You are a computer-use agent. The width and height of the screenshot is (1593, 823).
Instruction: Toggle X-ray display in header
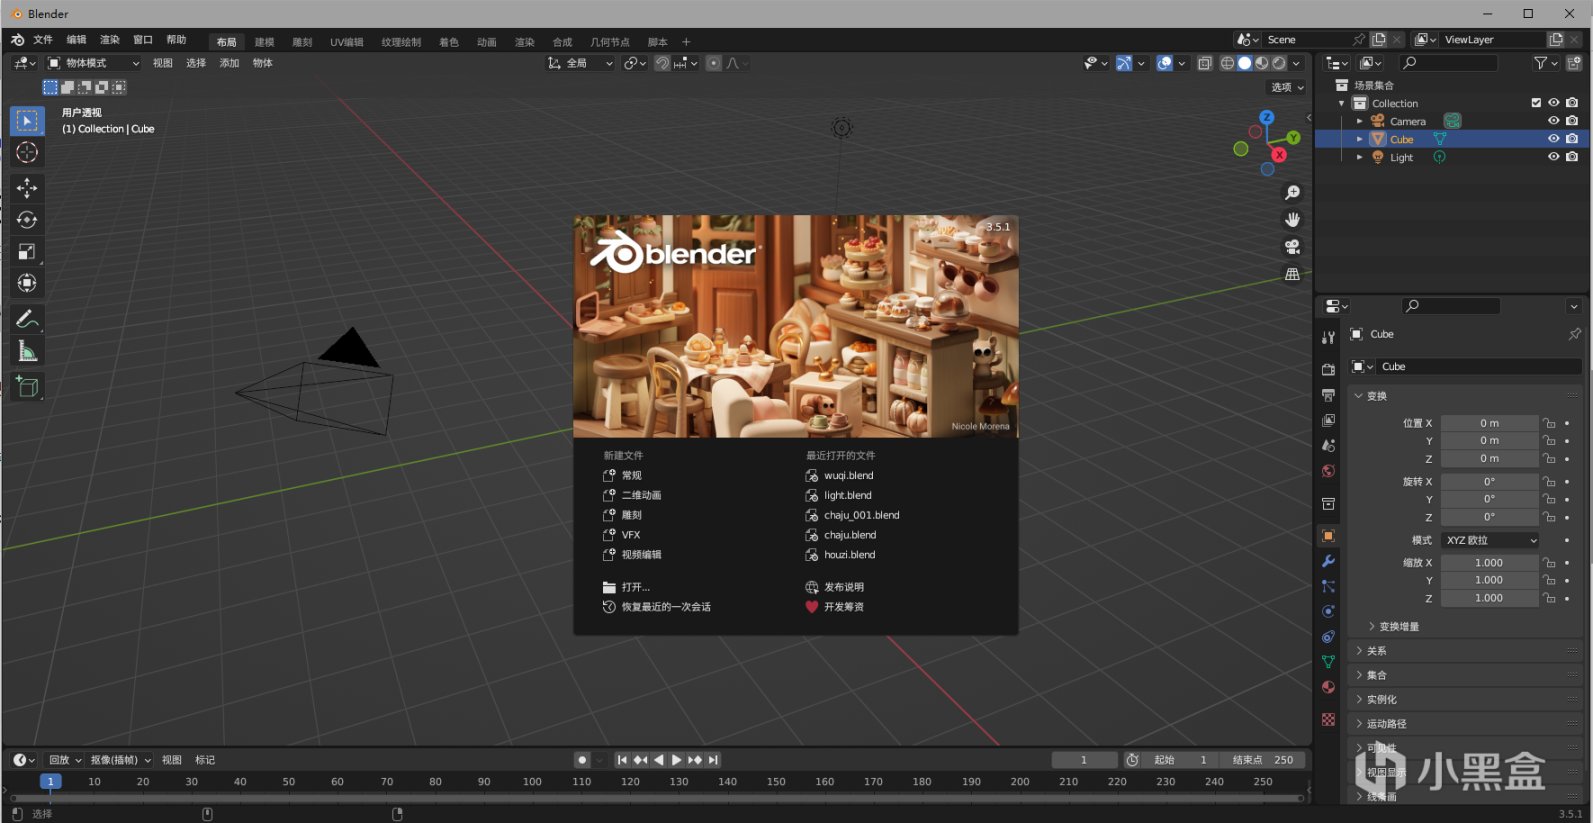click(1205, 63)
